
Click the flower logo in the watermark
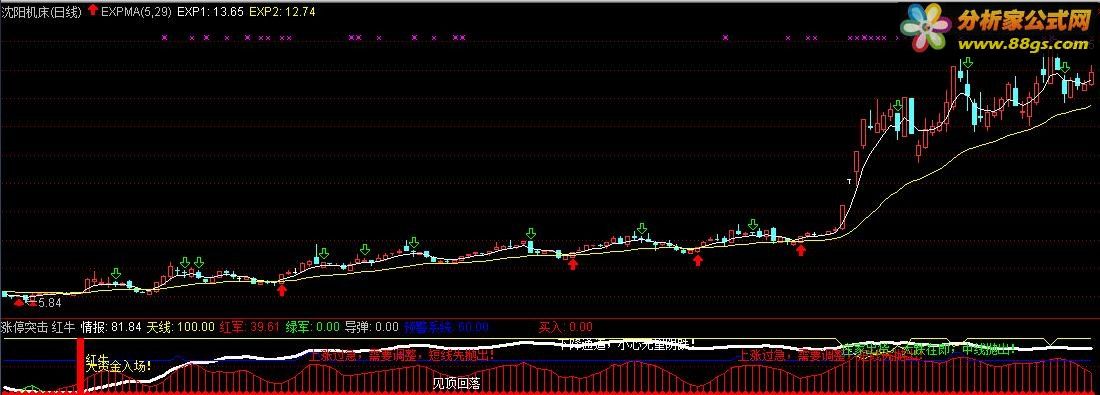pyautogui.click(x=926, y=27)
